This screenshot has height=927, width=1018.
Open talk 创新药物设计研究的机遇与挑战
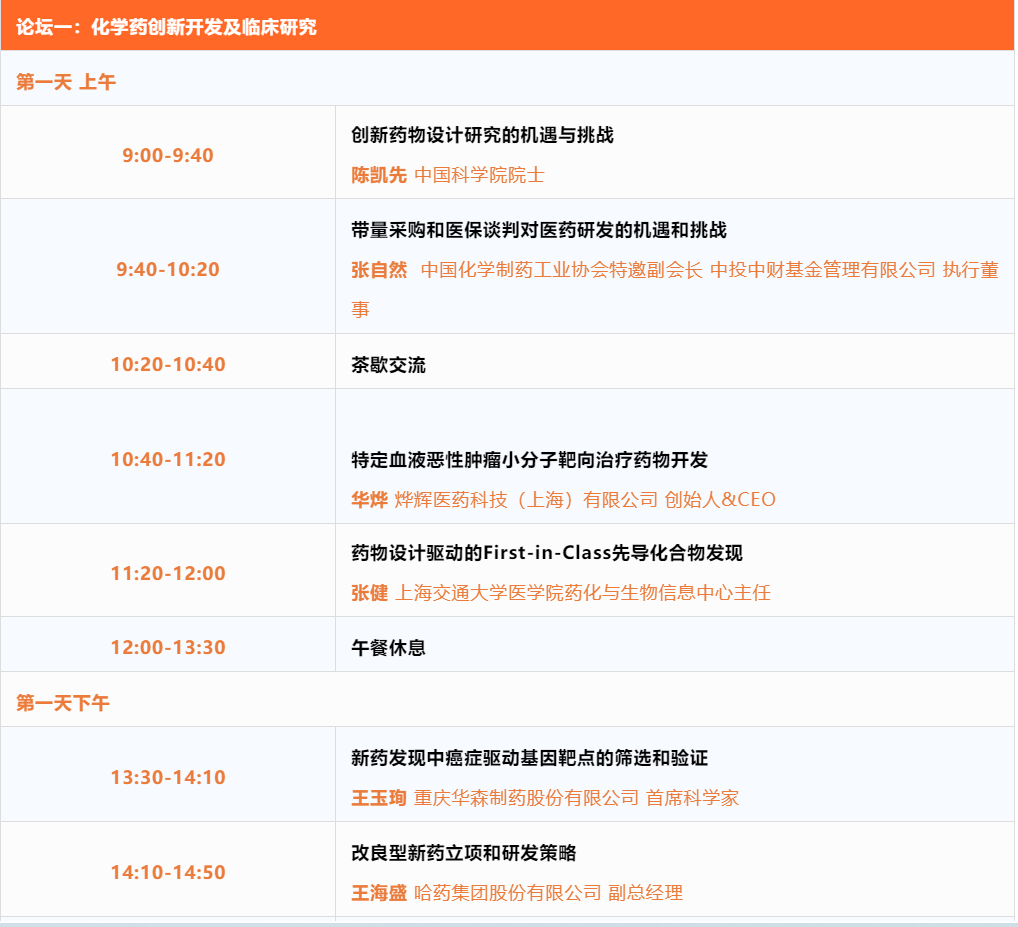tap(482, 135)
